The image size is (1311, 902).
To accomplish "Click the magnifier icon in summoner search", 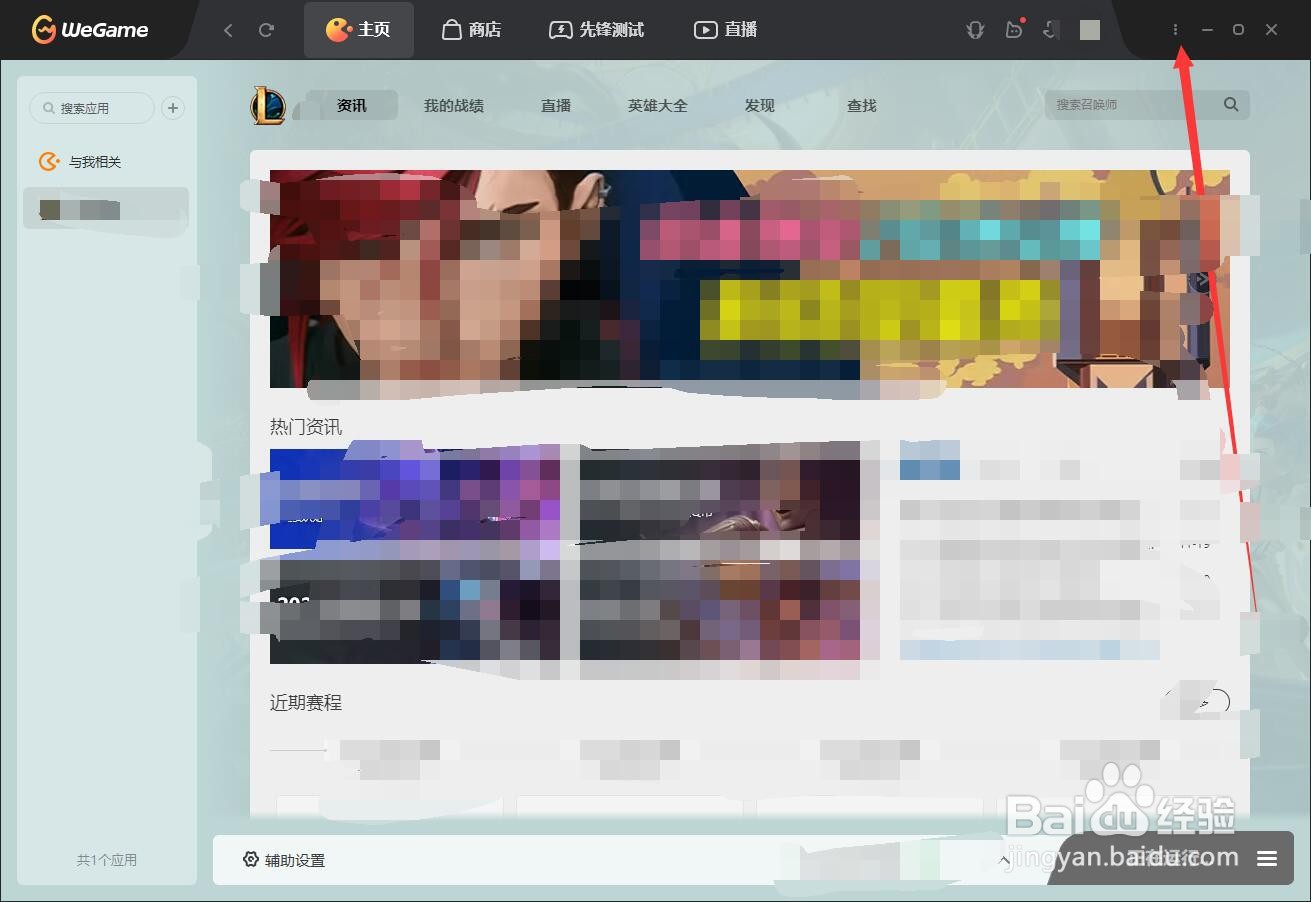I will pyautogui.click(x=1231, y=104).
